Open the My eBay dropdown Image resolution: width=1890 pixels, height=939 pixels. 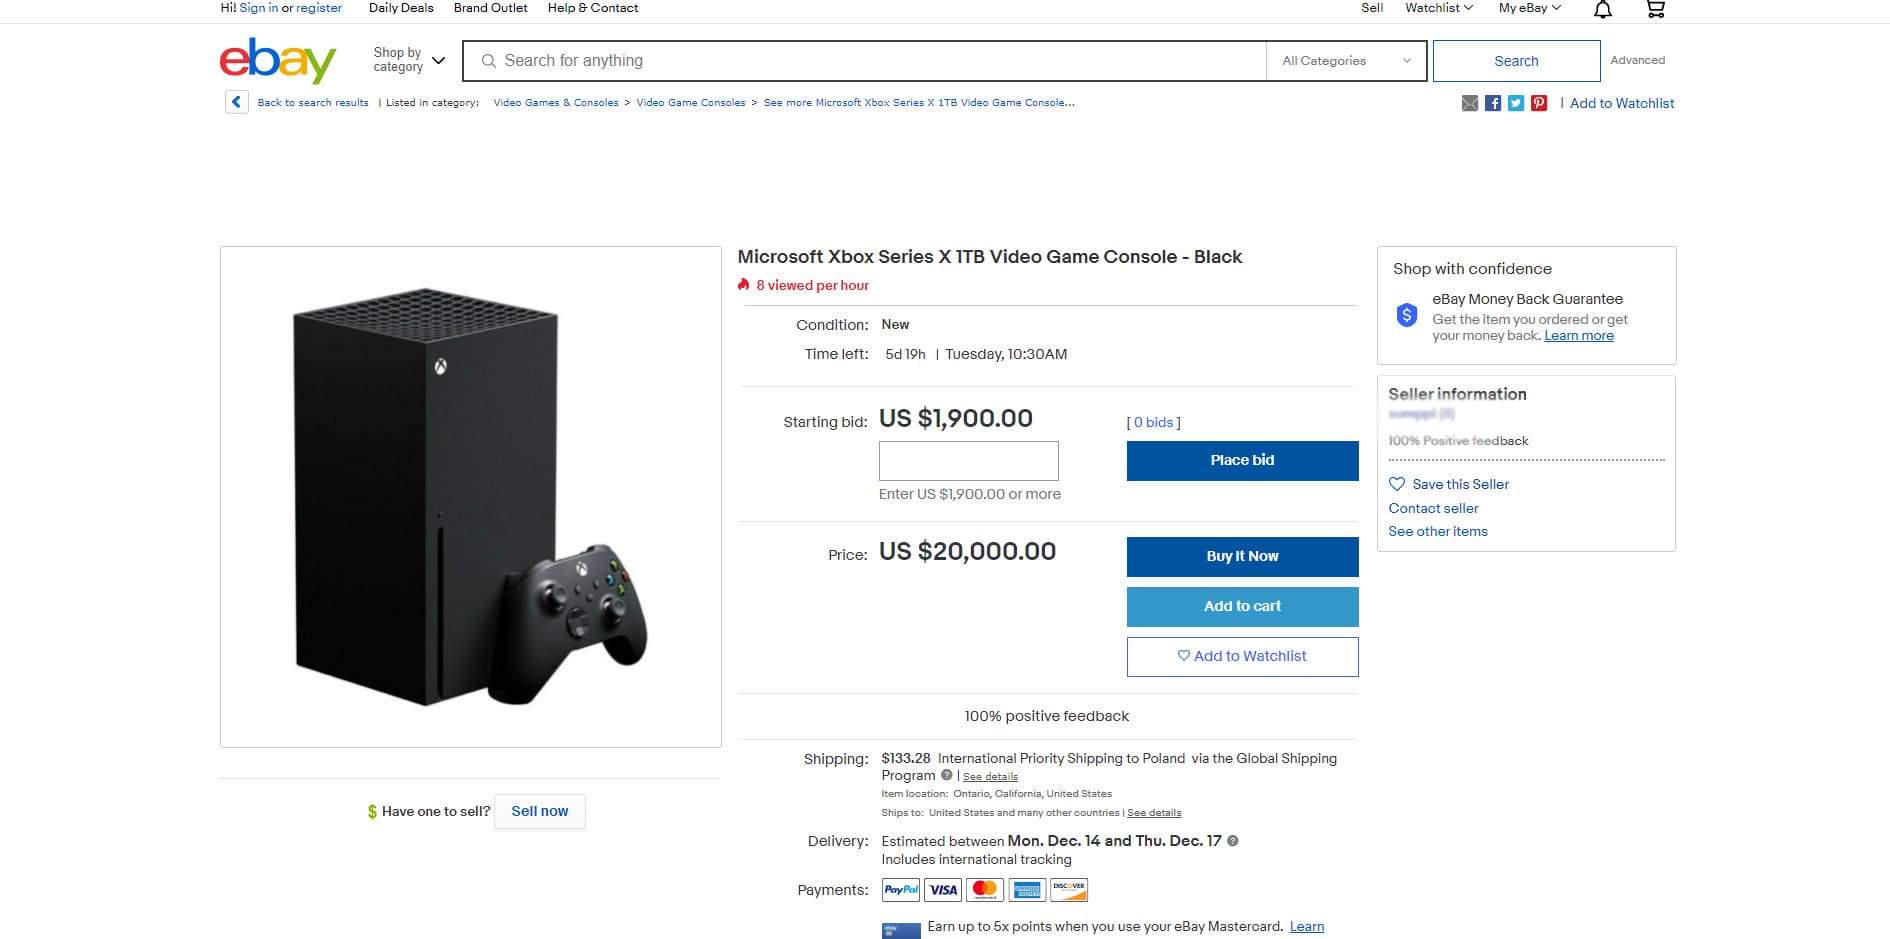(x=1529, y=8)
